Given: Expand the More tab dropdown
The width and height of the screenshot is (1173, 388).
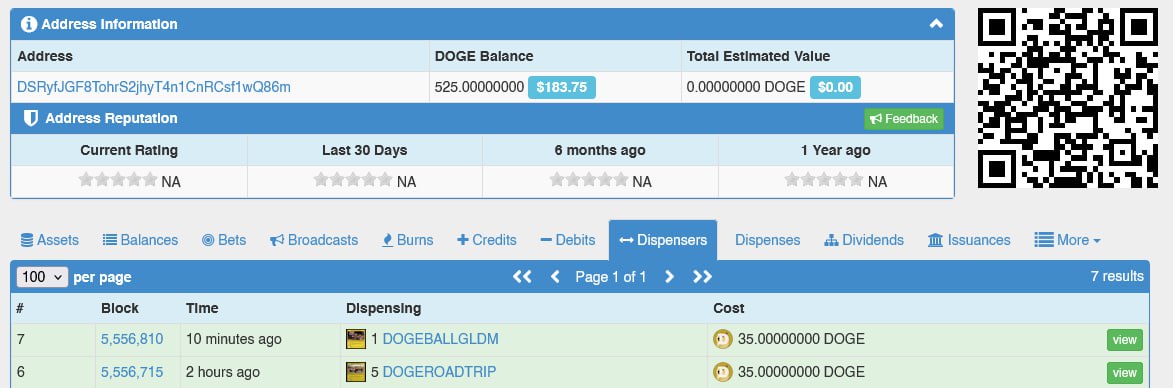Looking at the screenshot, I should click(x=1068, y=240).
